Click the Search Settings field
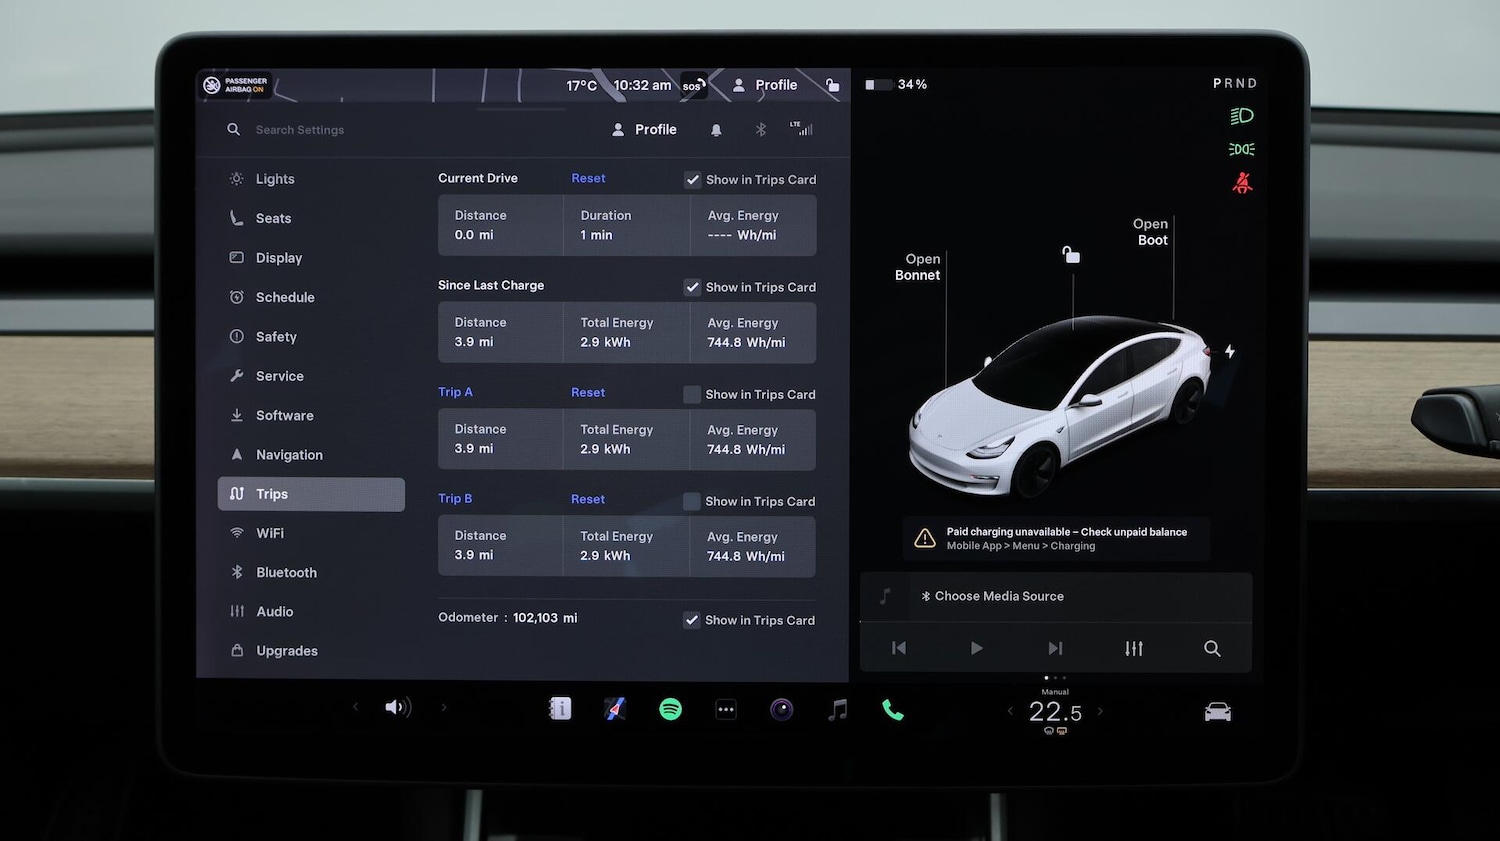 [x=300, y=130]
